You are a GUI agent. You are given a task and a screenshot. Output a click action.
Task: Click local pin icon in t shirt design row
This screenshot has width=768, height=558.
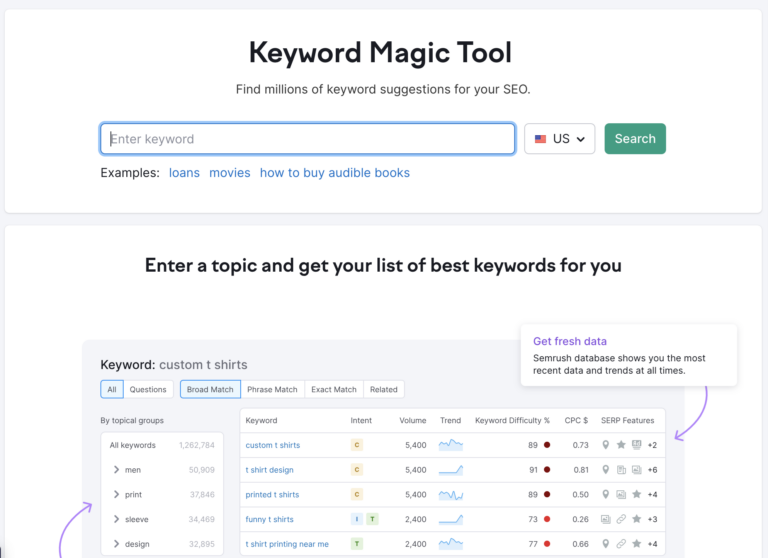(606, 470)
